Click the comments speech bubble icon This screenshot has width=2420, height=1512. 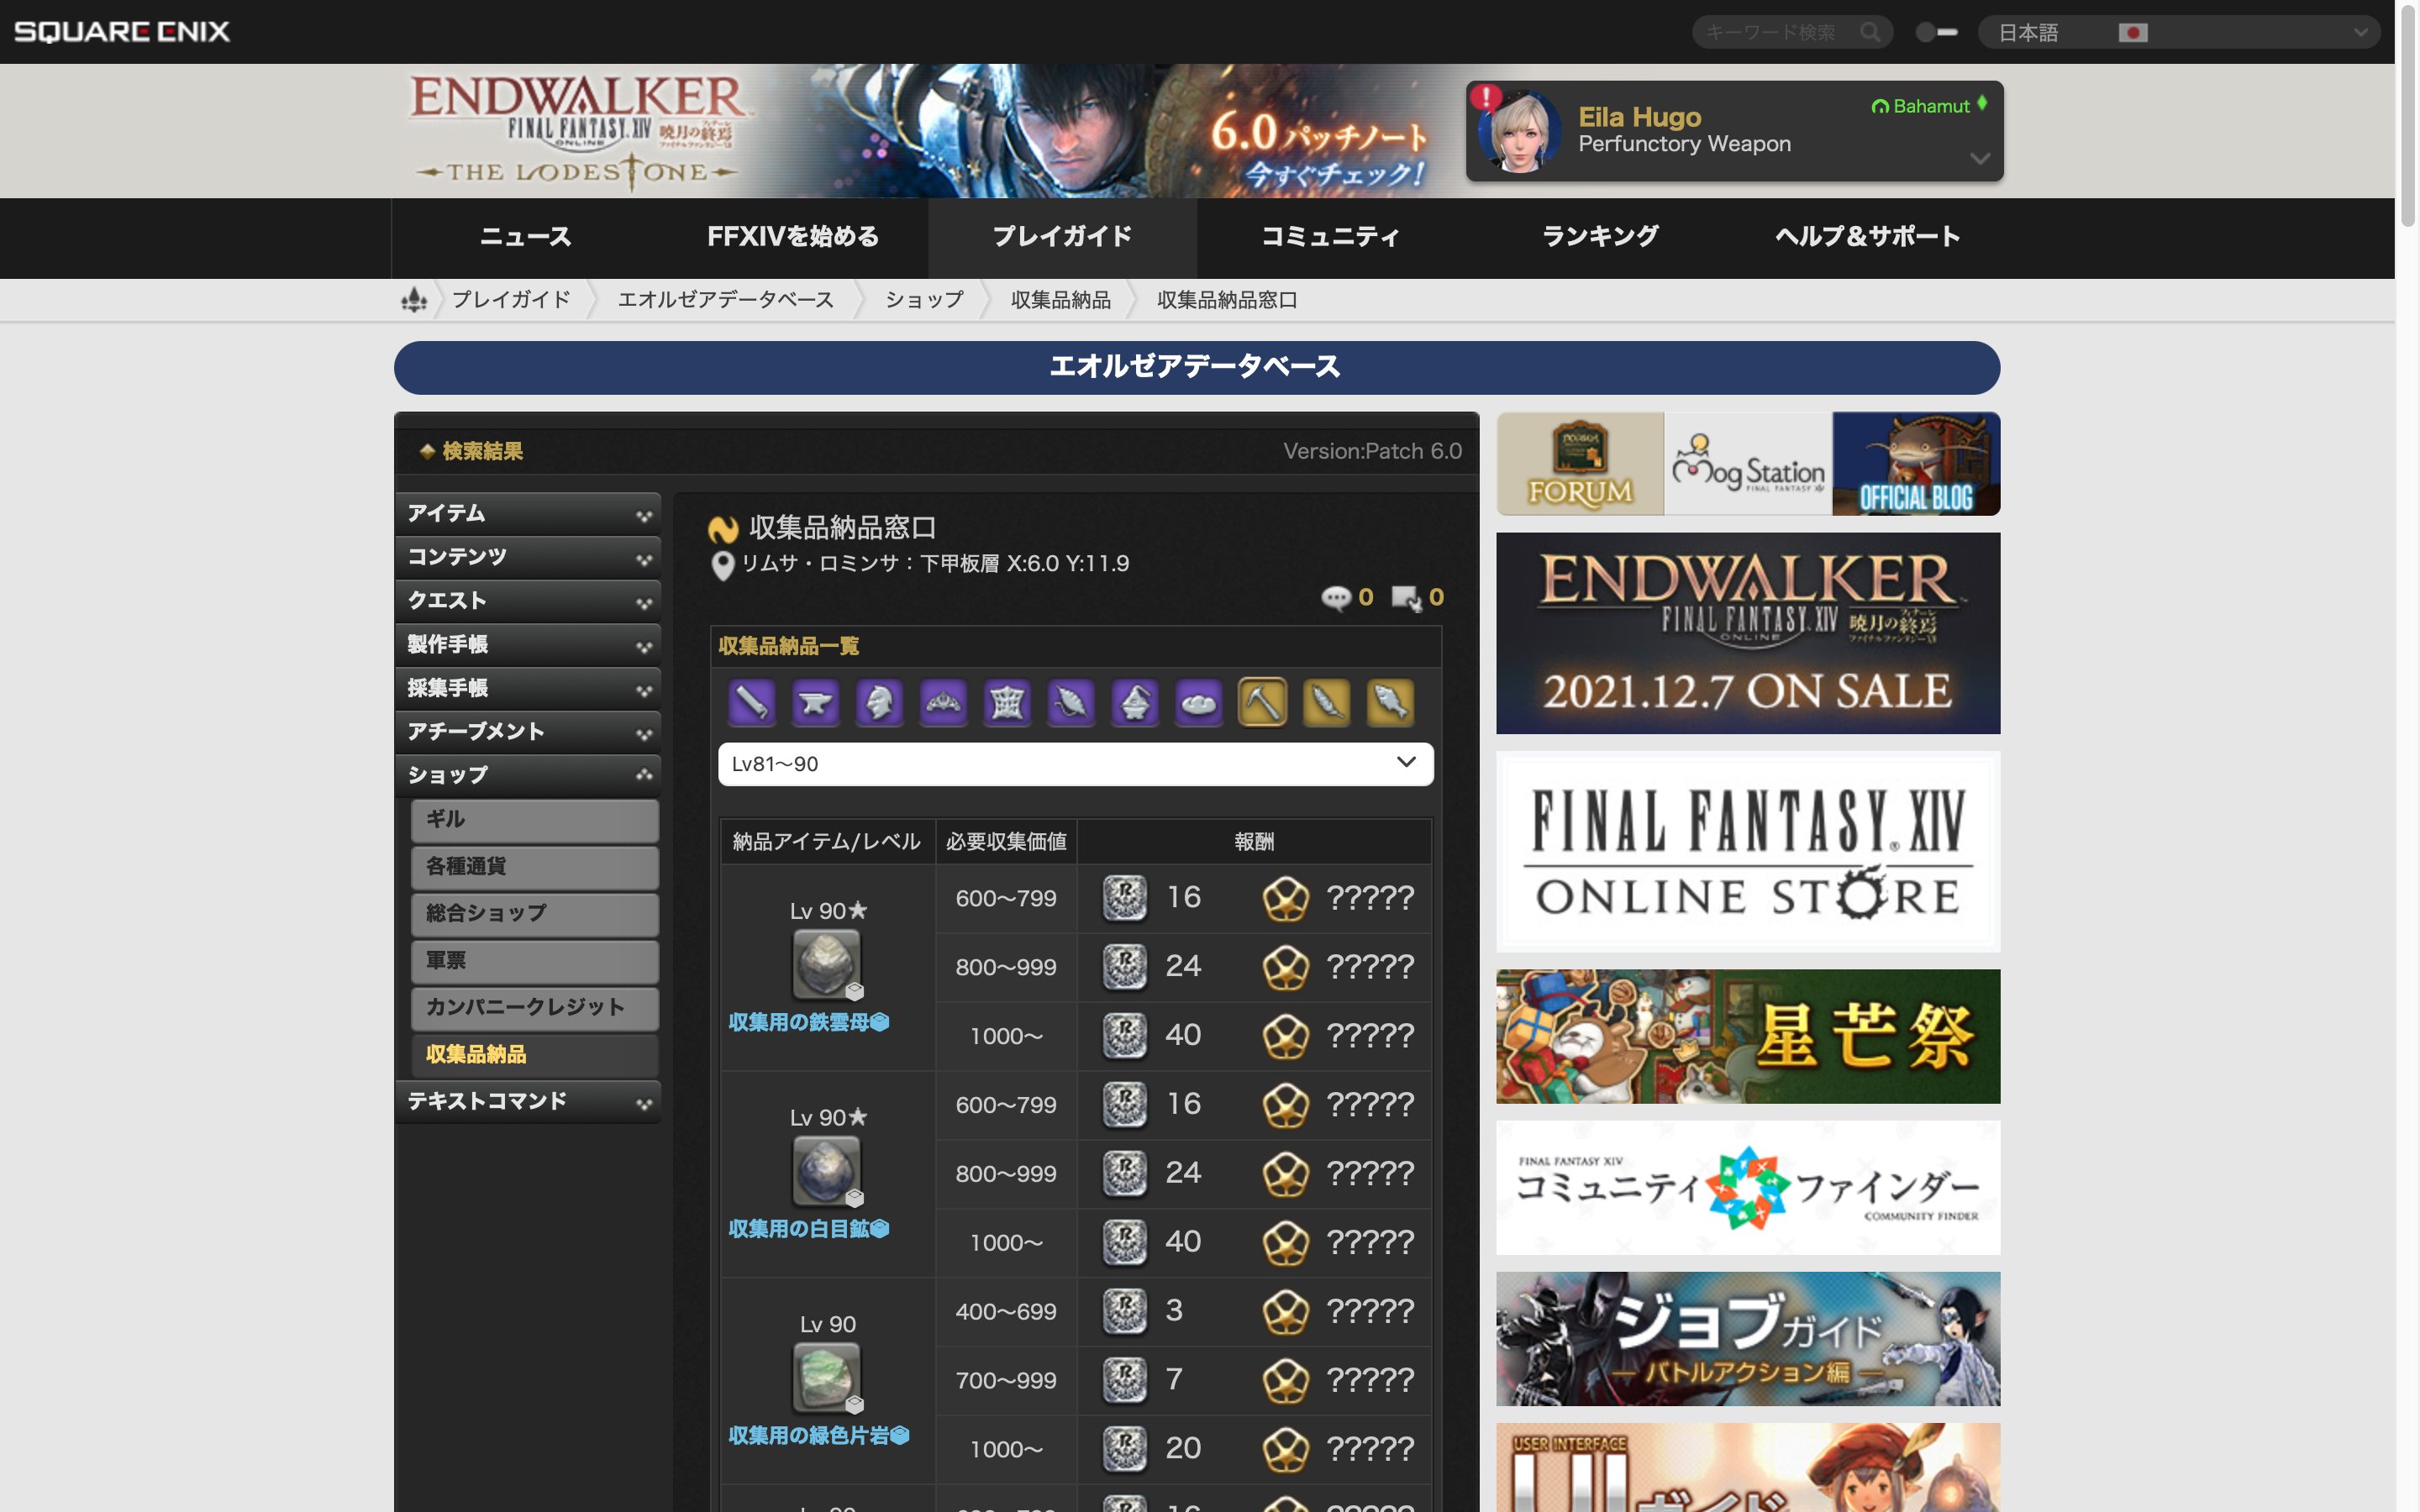click(x=1336, y=598)
